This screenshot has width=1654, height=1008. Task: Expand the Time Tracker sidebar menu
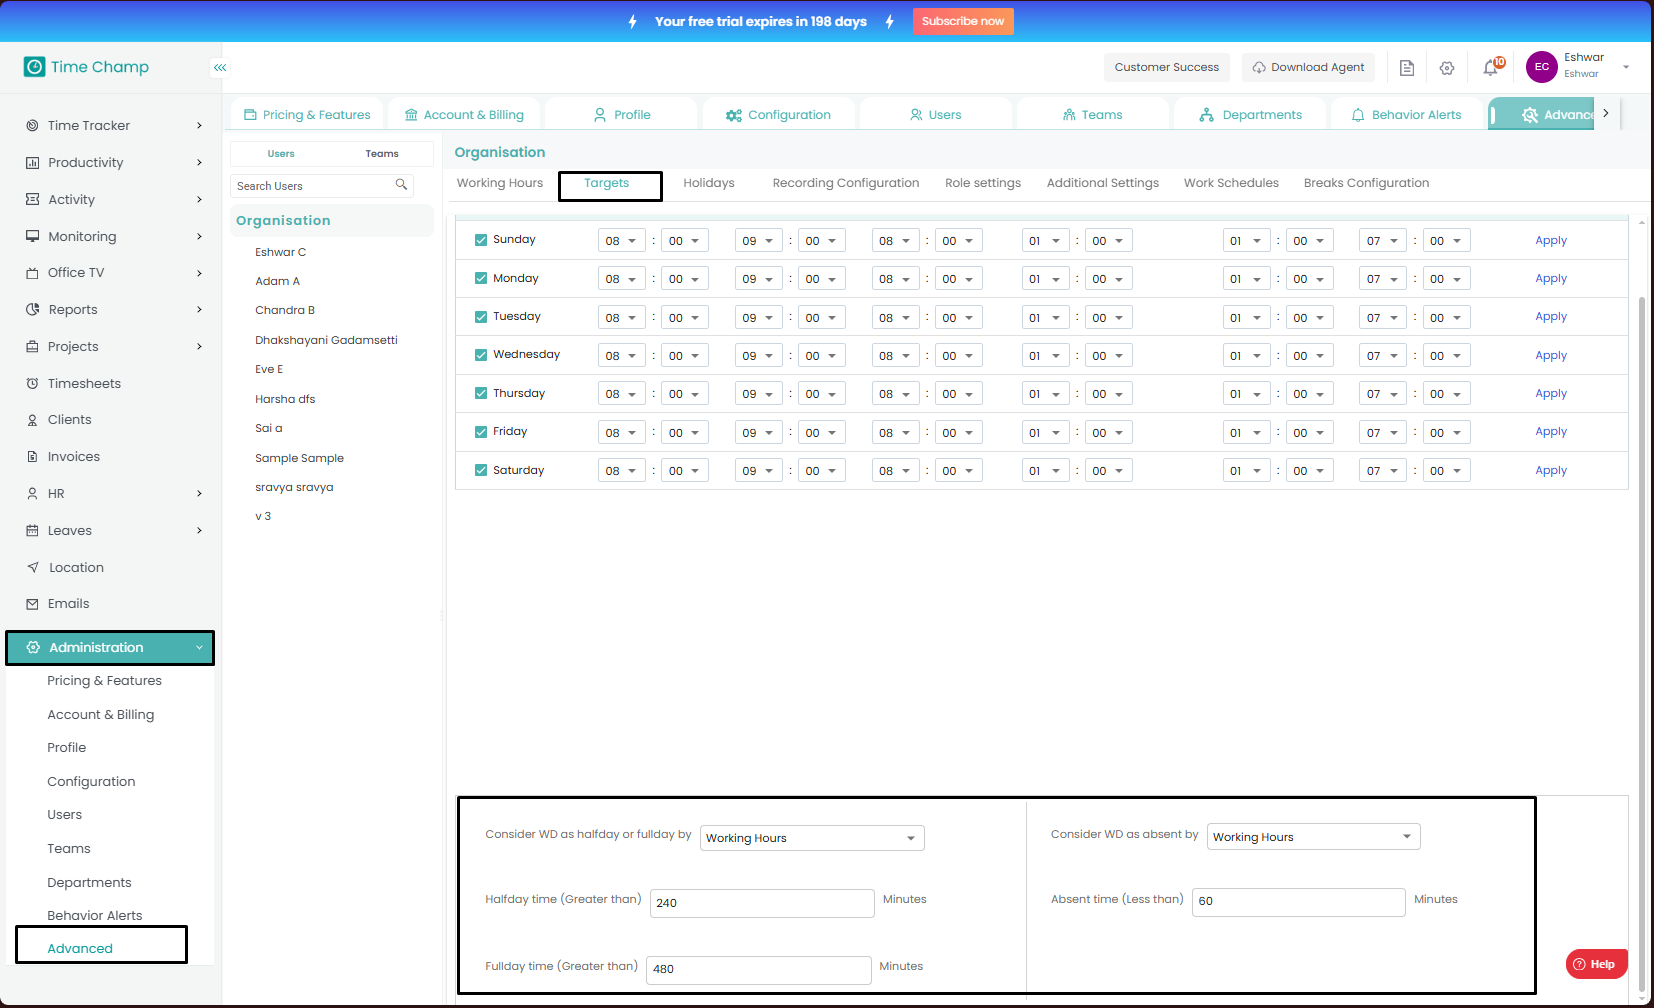tap(115, 125)
